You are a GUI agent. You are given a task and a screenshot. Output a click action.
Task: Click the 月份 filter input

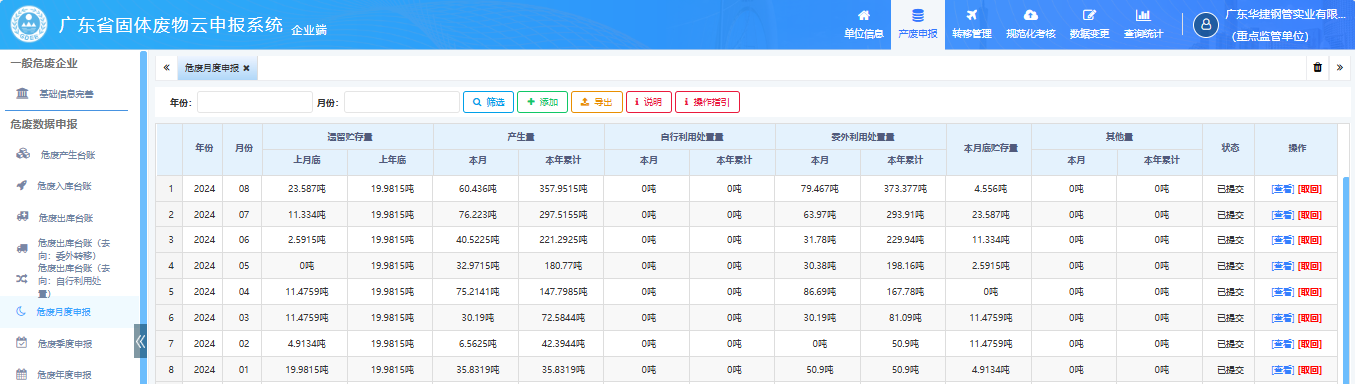pos(401,102)
